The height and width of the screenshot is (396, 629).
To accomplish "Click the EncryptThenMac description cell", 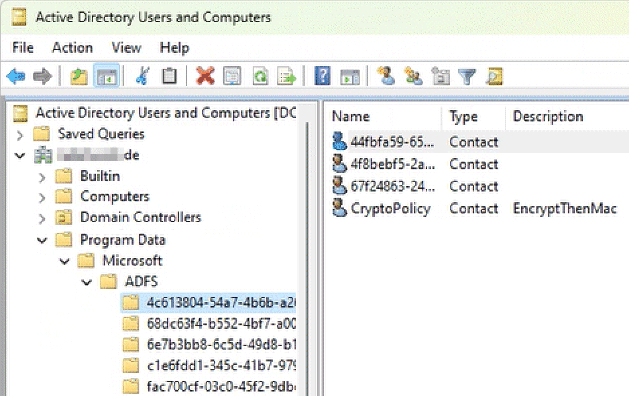I will pyautogui.click(x=564, y=208).
